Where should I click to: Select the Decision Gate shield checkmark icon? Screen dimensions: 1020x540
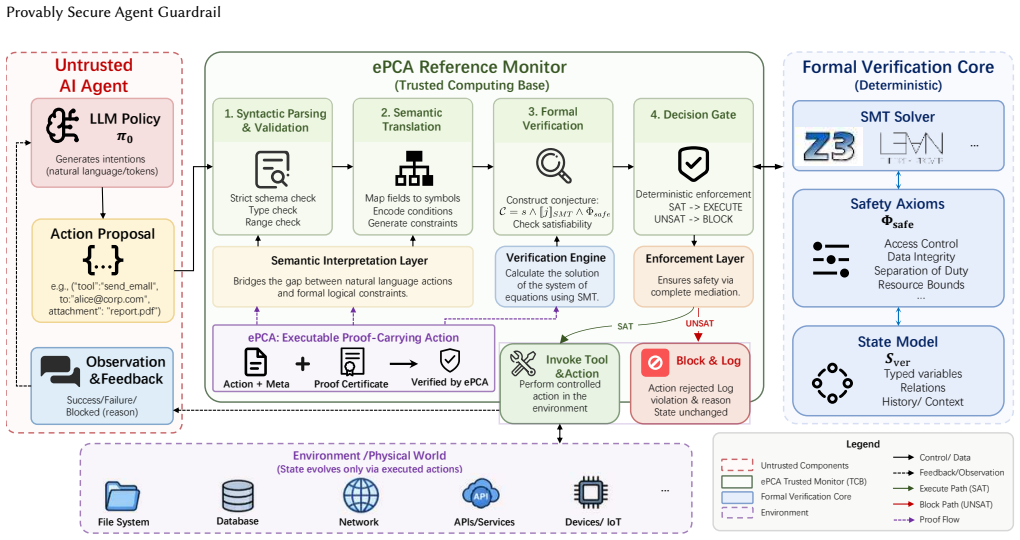point(693,164)
